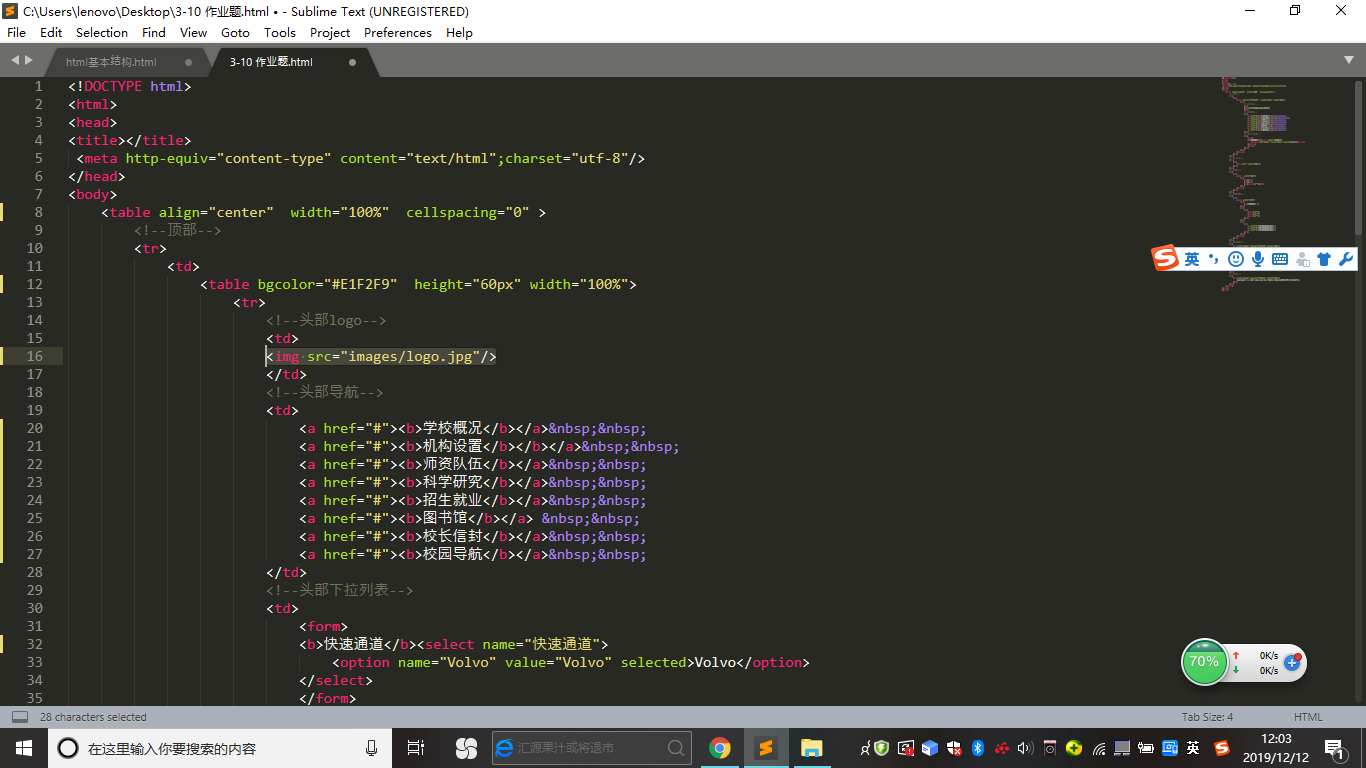Open the Bluetooth tray icon
Image resolution: width=1366 pixels, height=768 pixels.
click(x=978, y=748)
